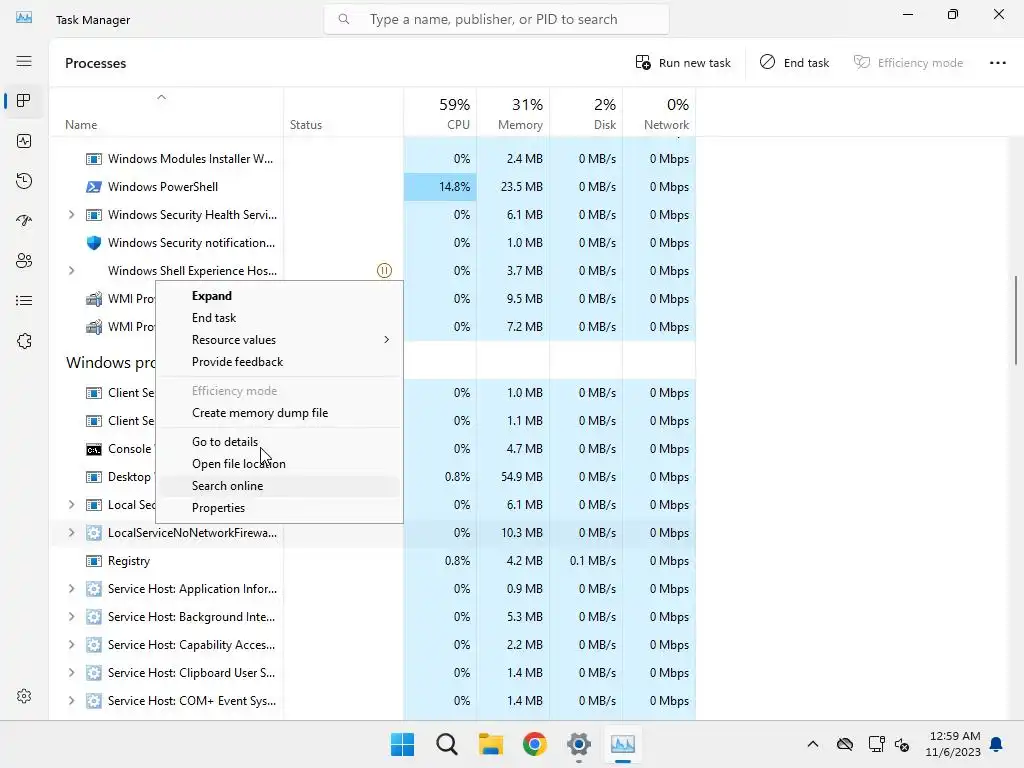Open the hamburger navigation menu

click(x=24, y=61)
